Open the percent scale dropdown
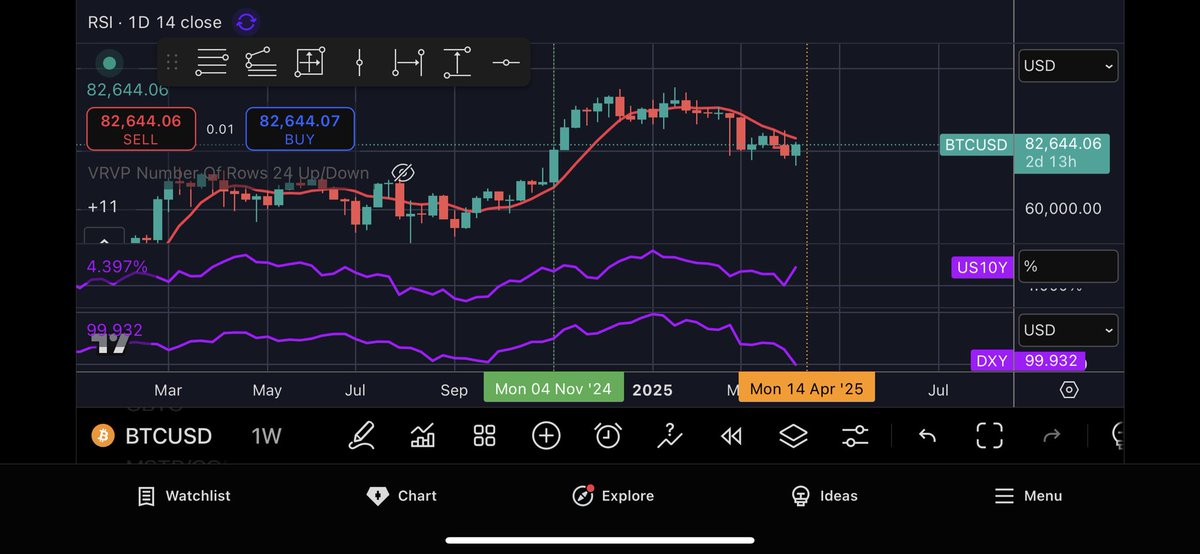 (x=1068, y=266)
